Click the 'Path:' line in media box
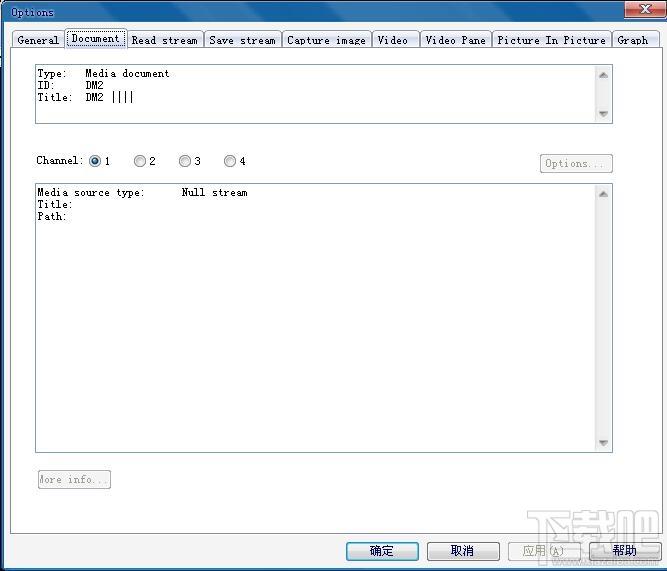Viewport: 667px width, 571px height. click(52, 217)
